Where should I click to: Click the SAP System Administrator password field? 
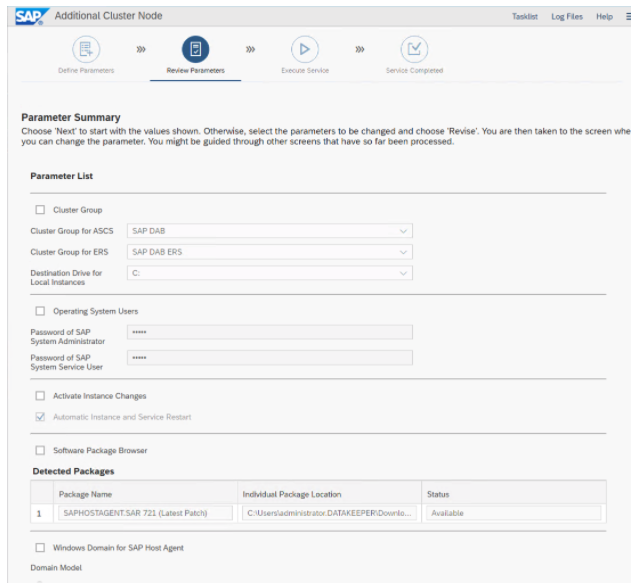[x=269, y=332]
